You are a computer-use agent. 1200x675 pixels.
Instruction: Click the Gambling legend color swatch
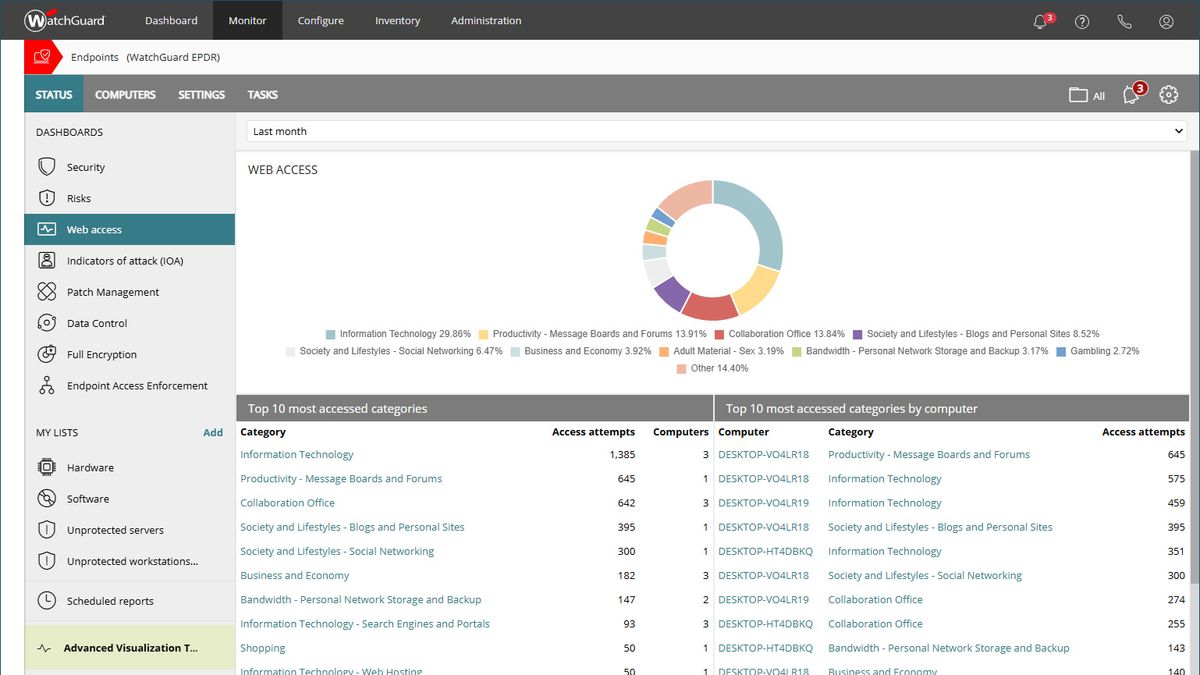point(1061,350)
